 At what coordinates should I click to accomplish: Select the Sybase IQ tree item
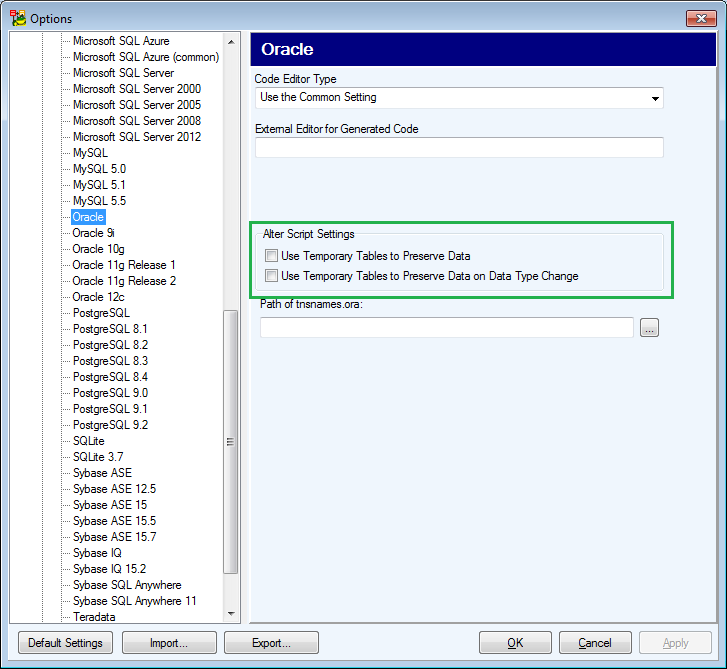pyautogui.click(x=97, y=553)
